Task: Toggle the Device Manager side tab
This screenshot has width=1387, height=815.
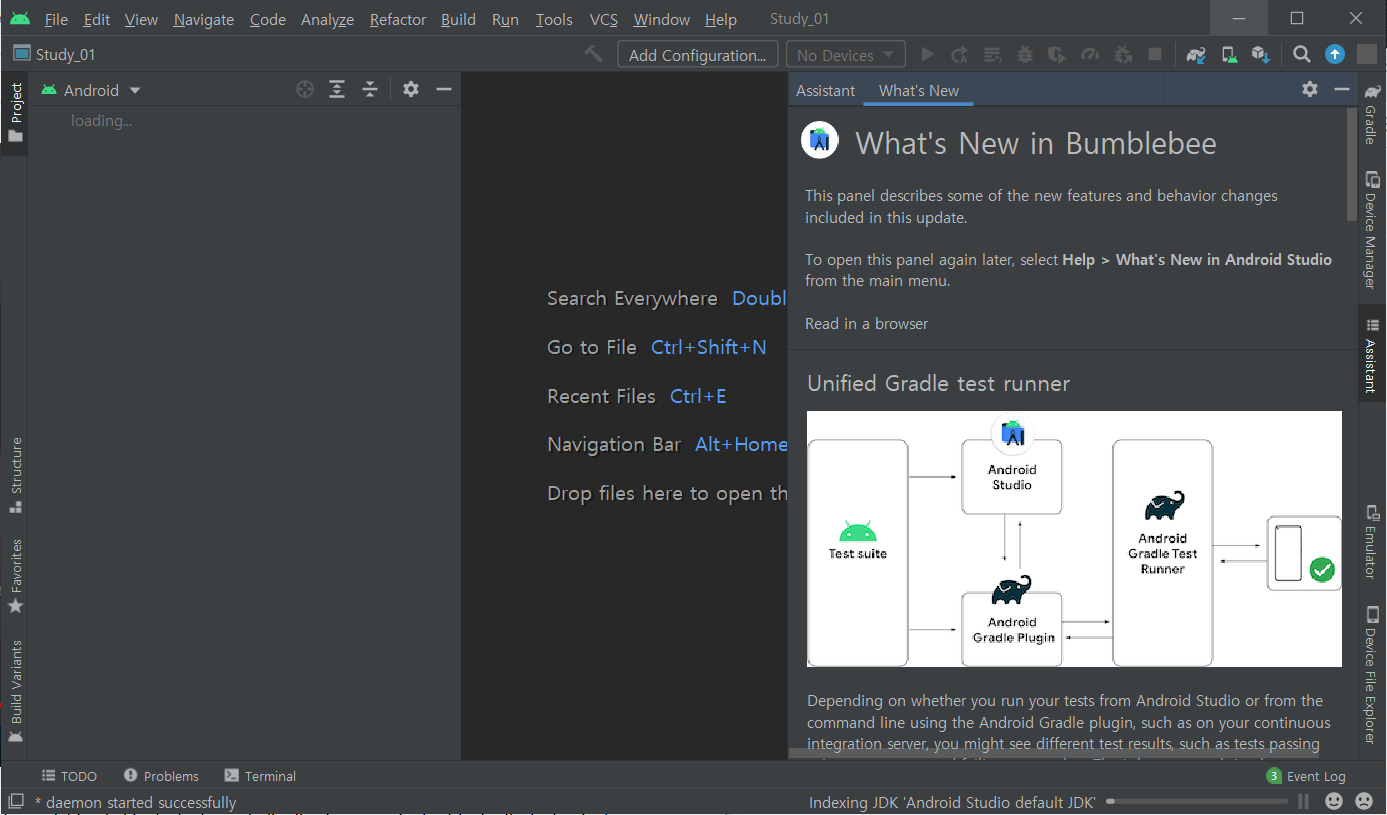Action: (1372, 230)
